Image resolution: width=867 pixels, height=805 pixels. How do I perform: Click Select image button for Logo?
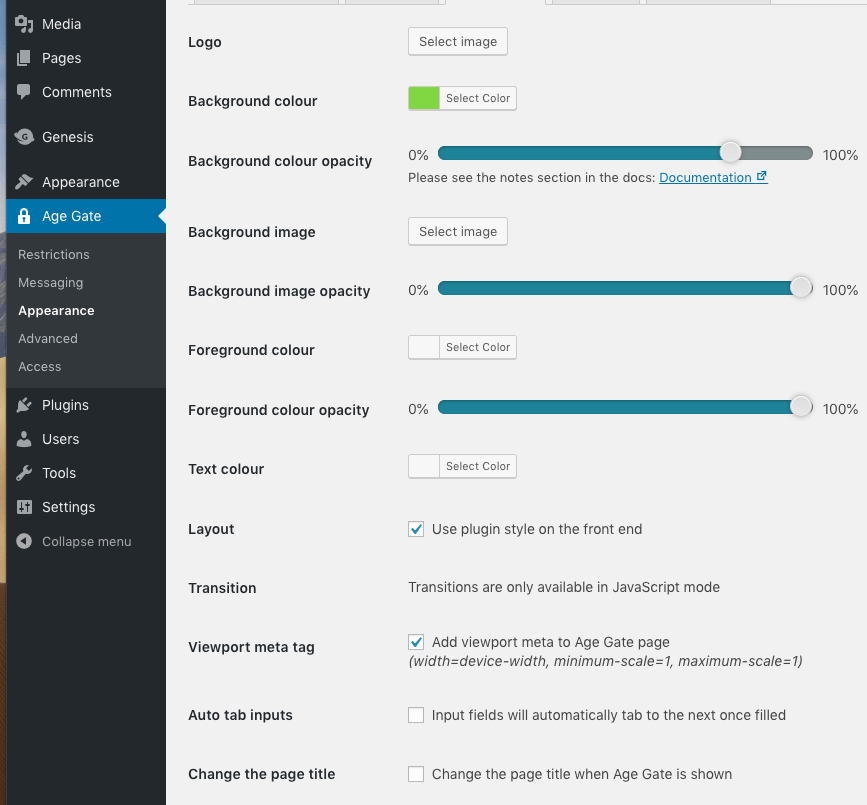tap(458, 42)
